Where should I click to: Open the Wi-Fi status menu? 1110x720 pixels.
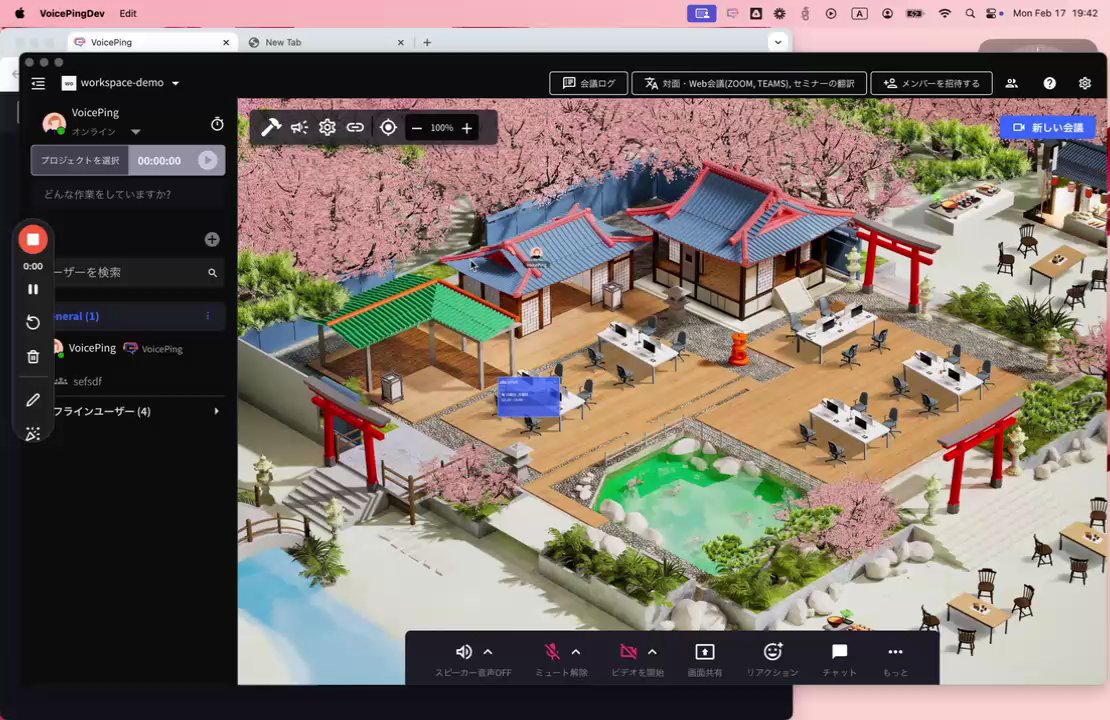coord(944,13)
